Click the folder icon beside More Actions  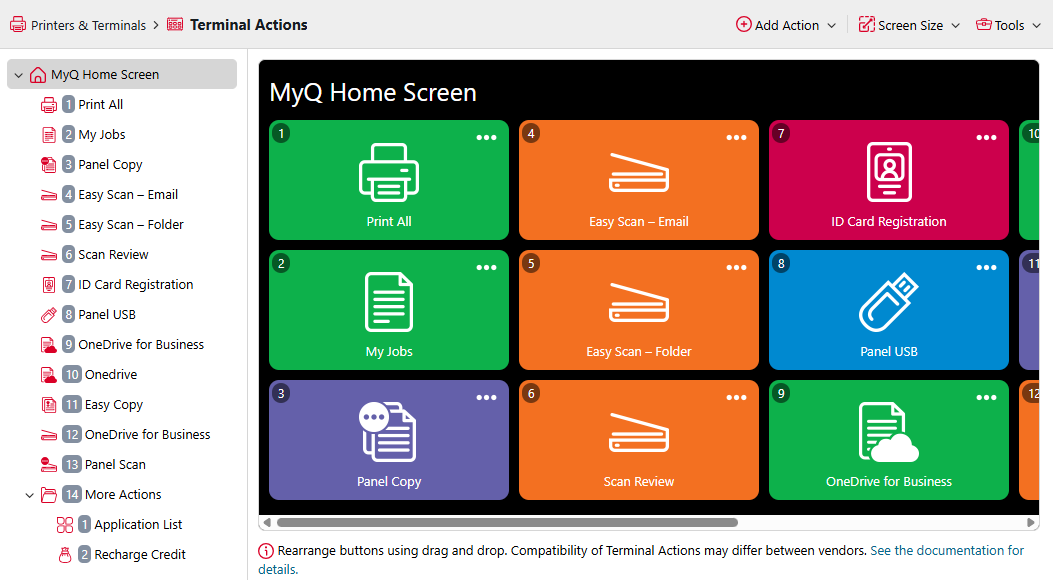point(49,495)
